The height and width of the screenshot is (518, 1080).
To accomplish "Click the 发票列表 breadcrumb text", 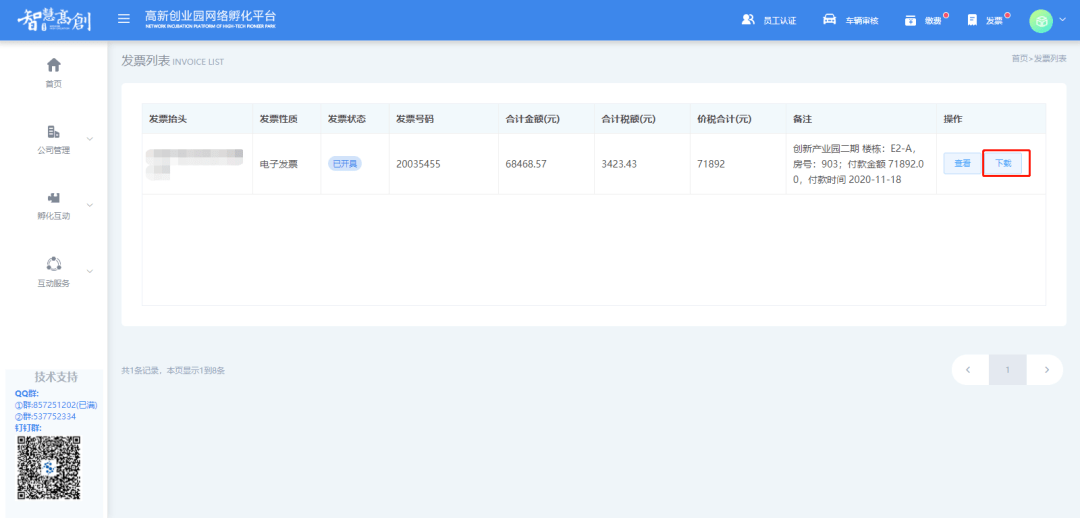I will coord(1050,59).
